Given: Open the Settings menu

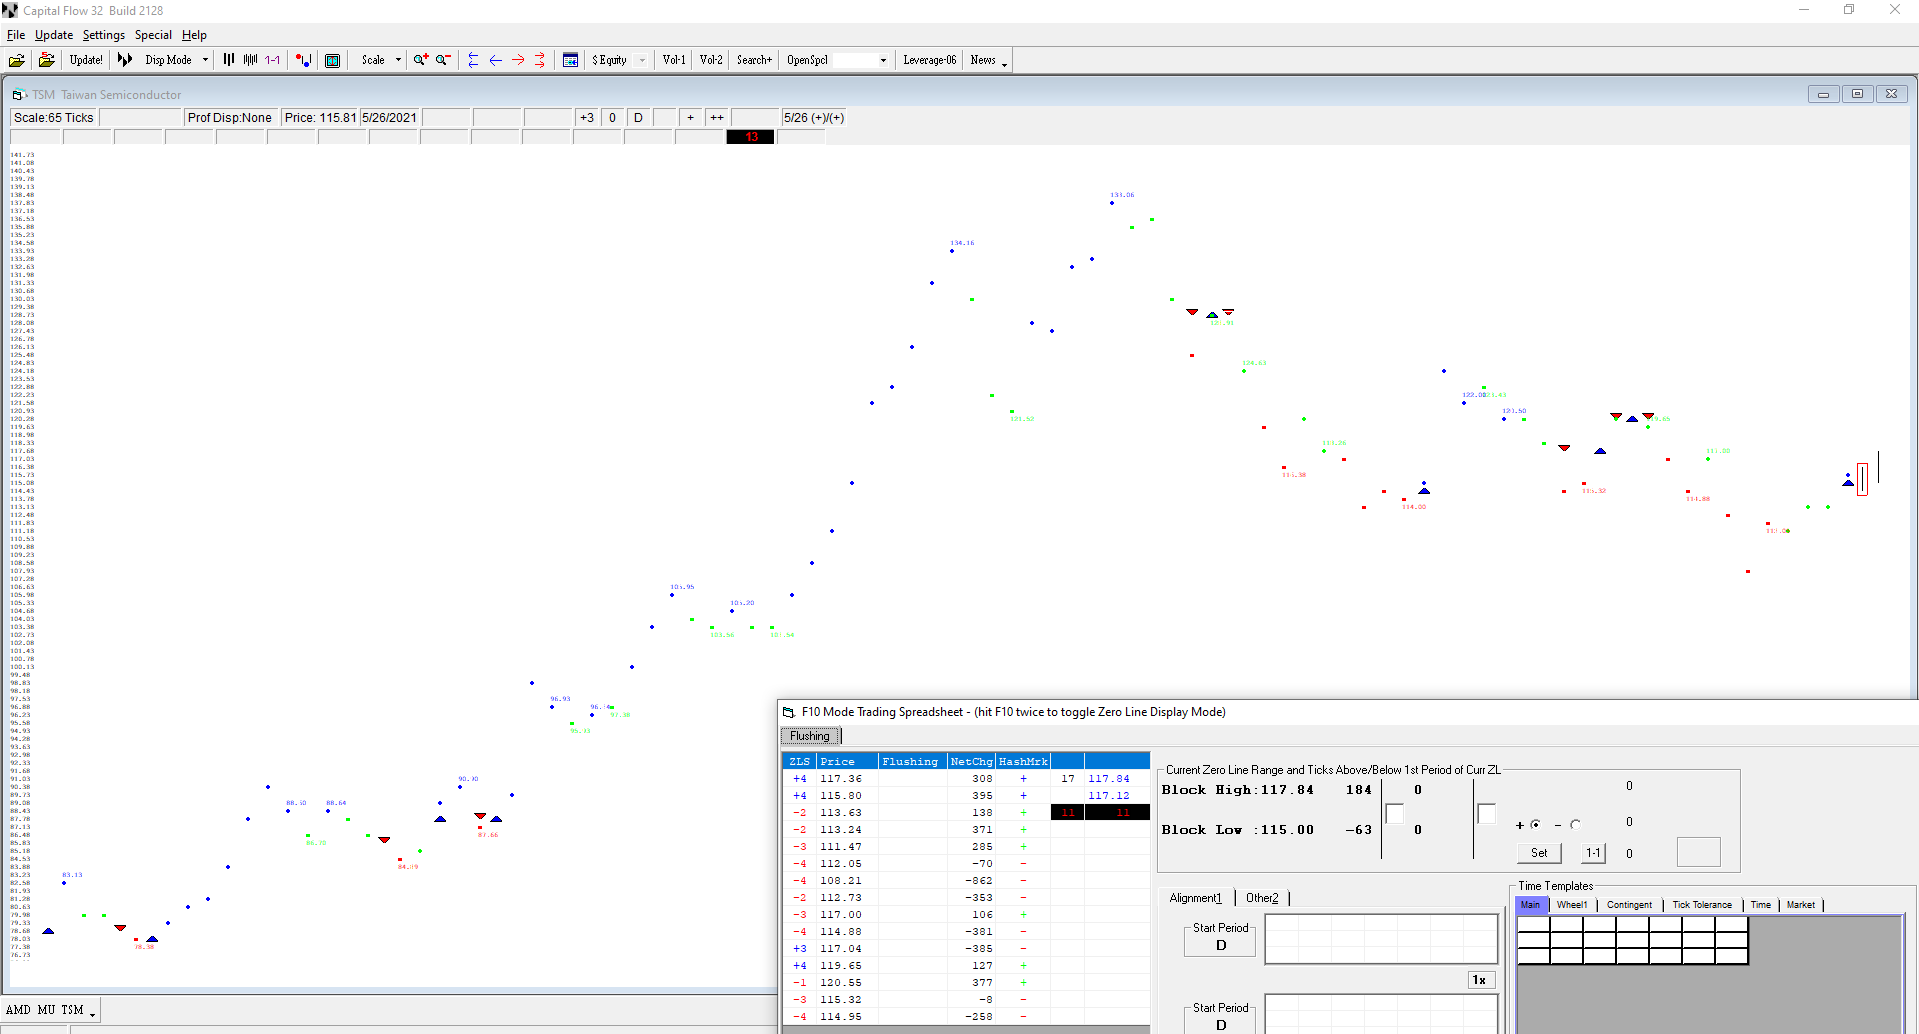Looking at the screenshot, I should [x=103, y=35].
